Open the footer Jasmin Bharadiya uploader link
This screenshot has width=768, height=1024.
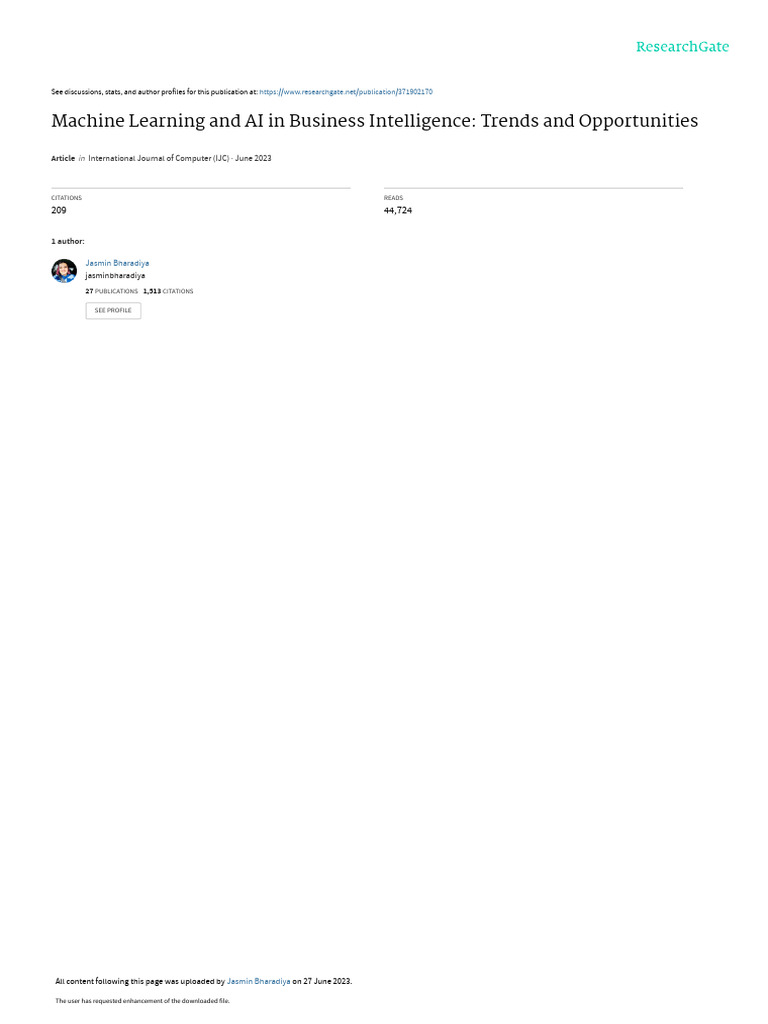[259, 981]
